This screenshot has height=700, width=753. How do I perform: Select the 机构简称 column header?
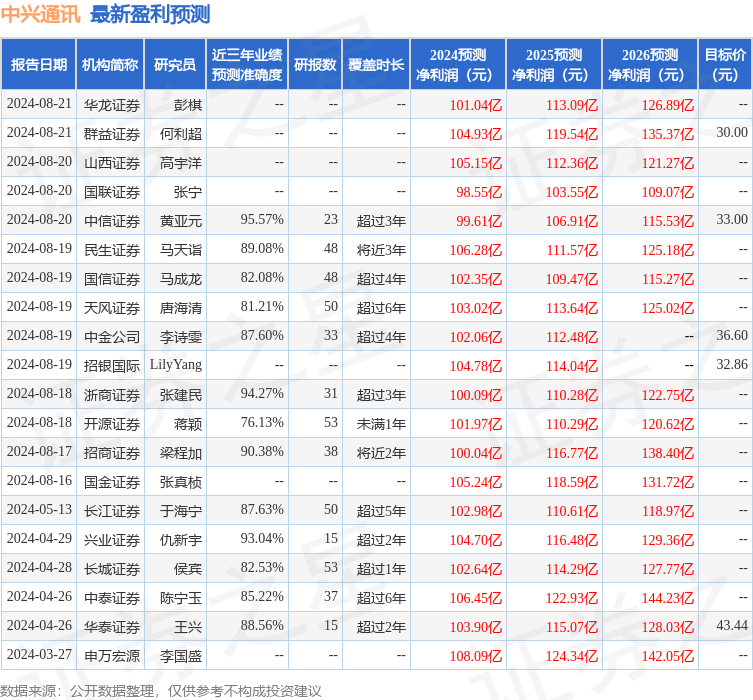point(110,64)
